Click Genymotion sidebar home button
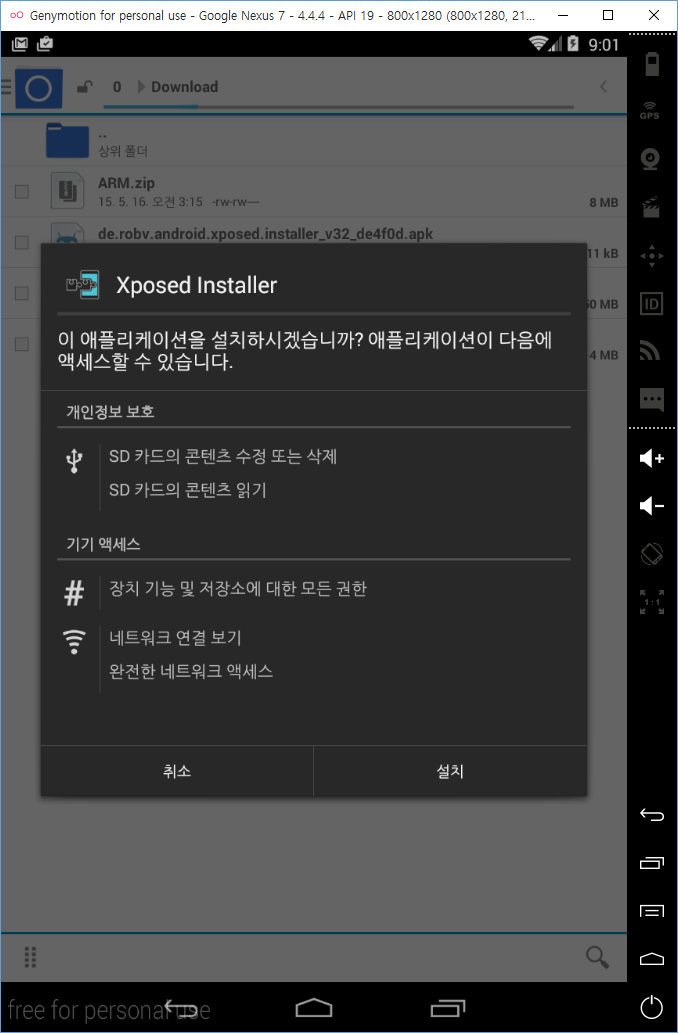The width and height of the screenshot is (678, 1033). (x=651, y=959)
